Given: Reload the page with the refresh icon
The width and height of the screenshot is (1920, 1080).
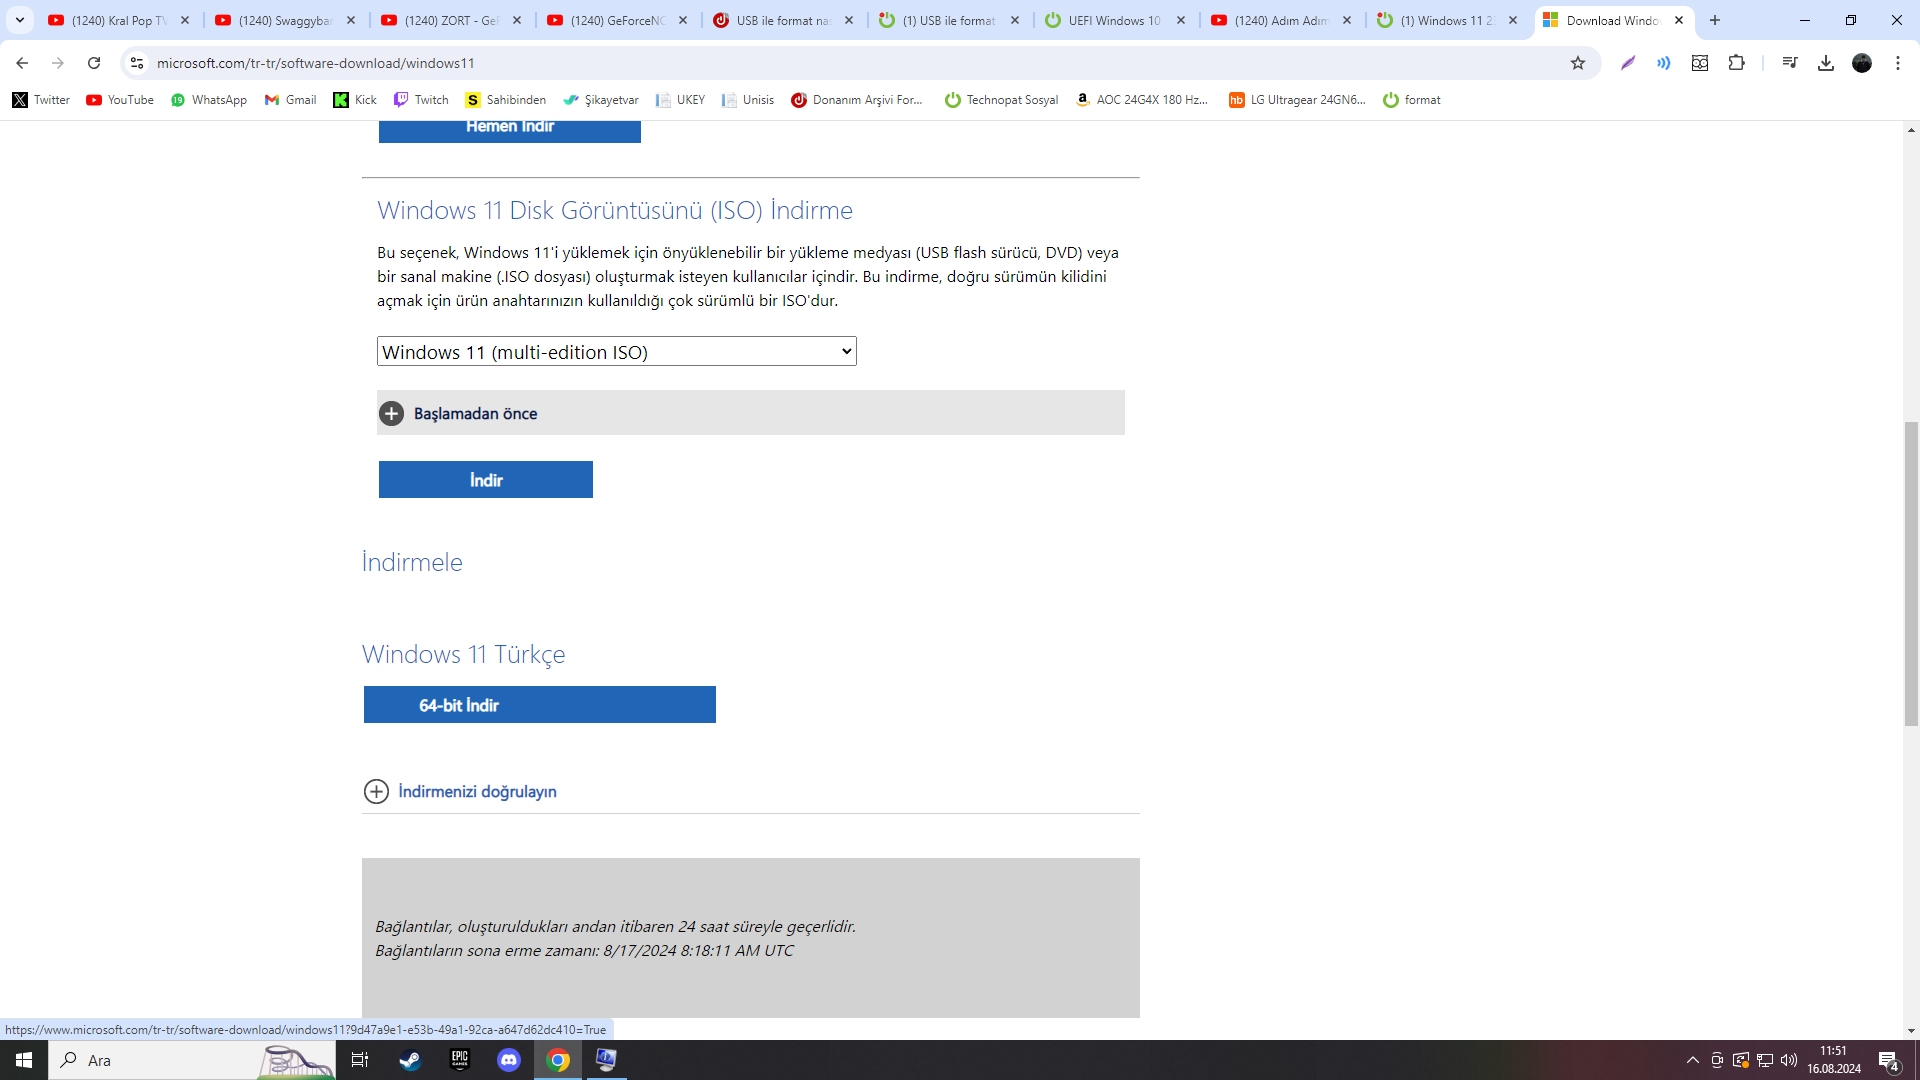Looking at the screenshot, I should (94, 63).
